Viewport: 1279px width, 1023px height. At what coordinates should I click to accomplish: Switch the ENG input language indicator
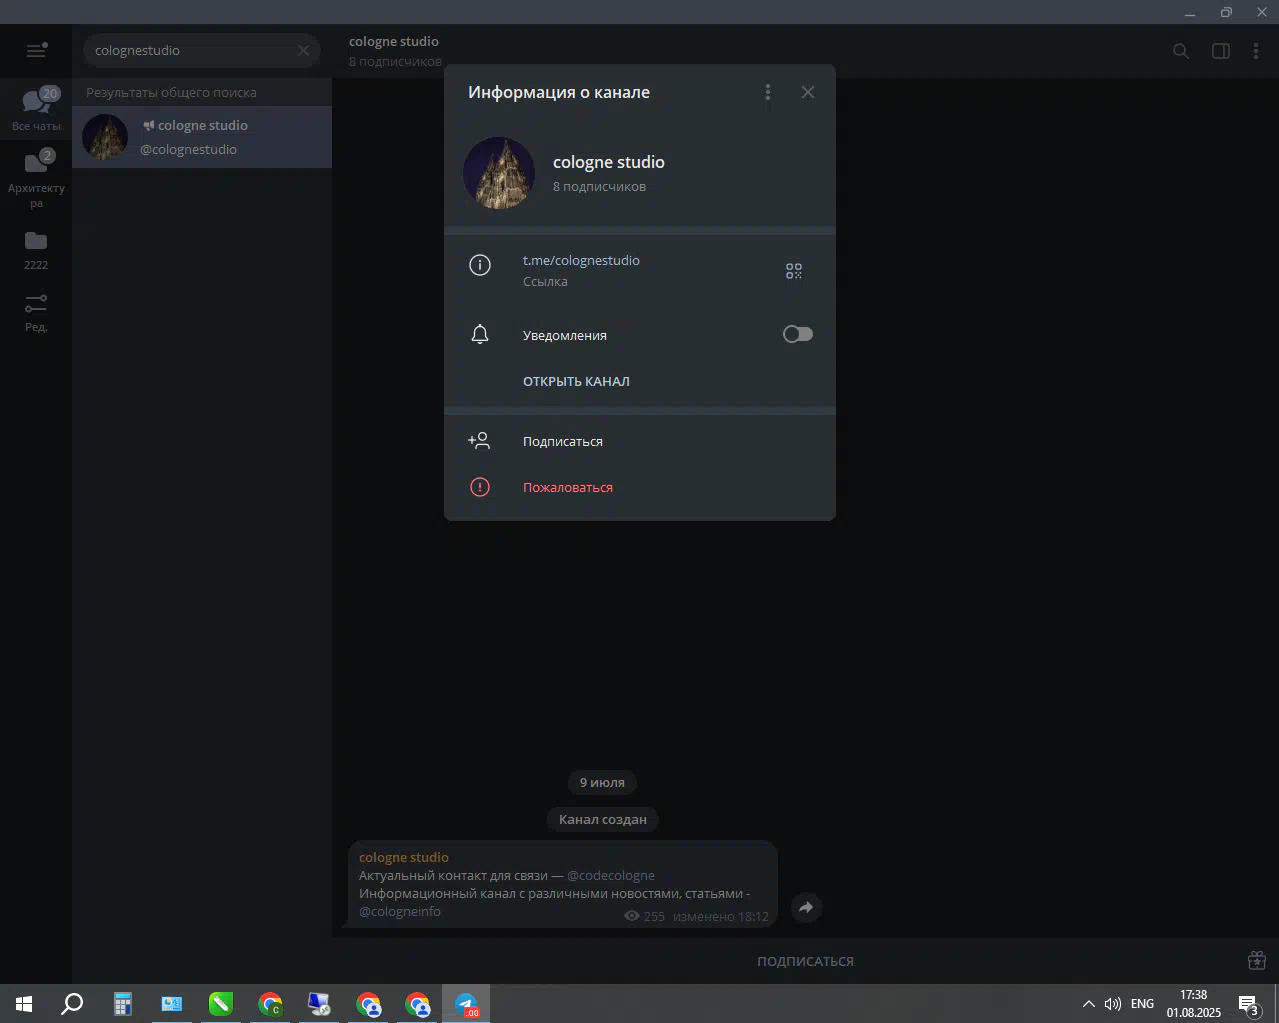click(x=1142, y=1004)
